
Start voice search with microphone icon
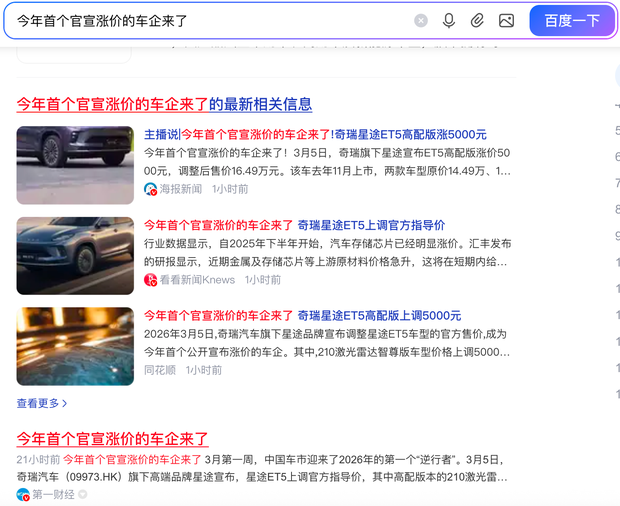click(449, 21)
